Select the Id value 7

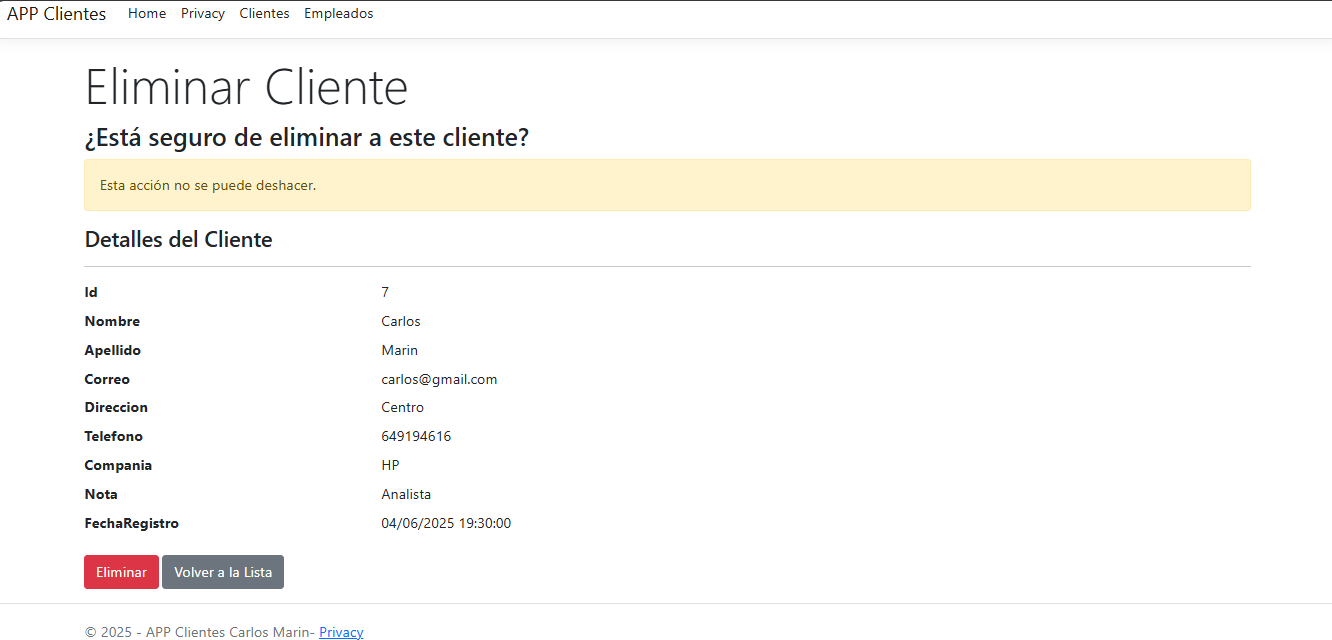384,292
